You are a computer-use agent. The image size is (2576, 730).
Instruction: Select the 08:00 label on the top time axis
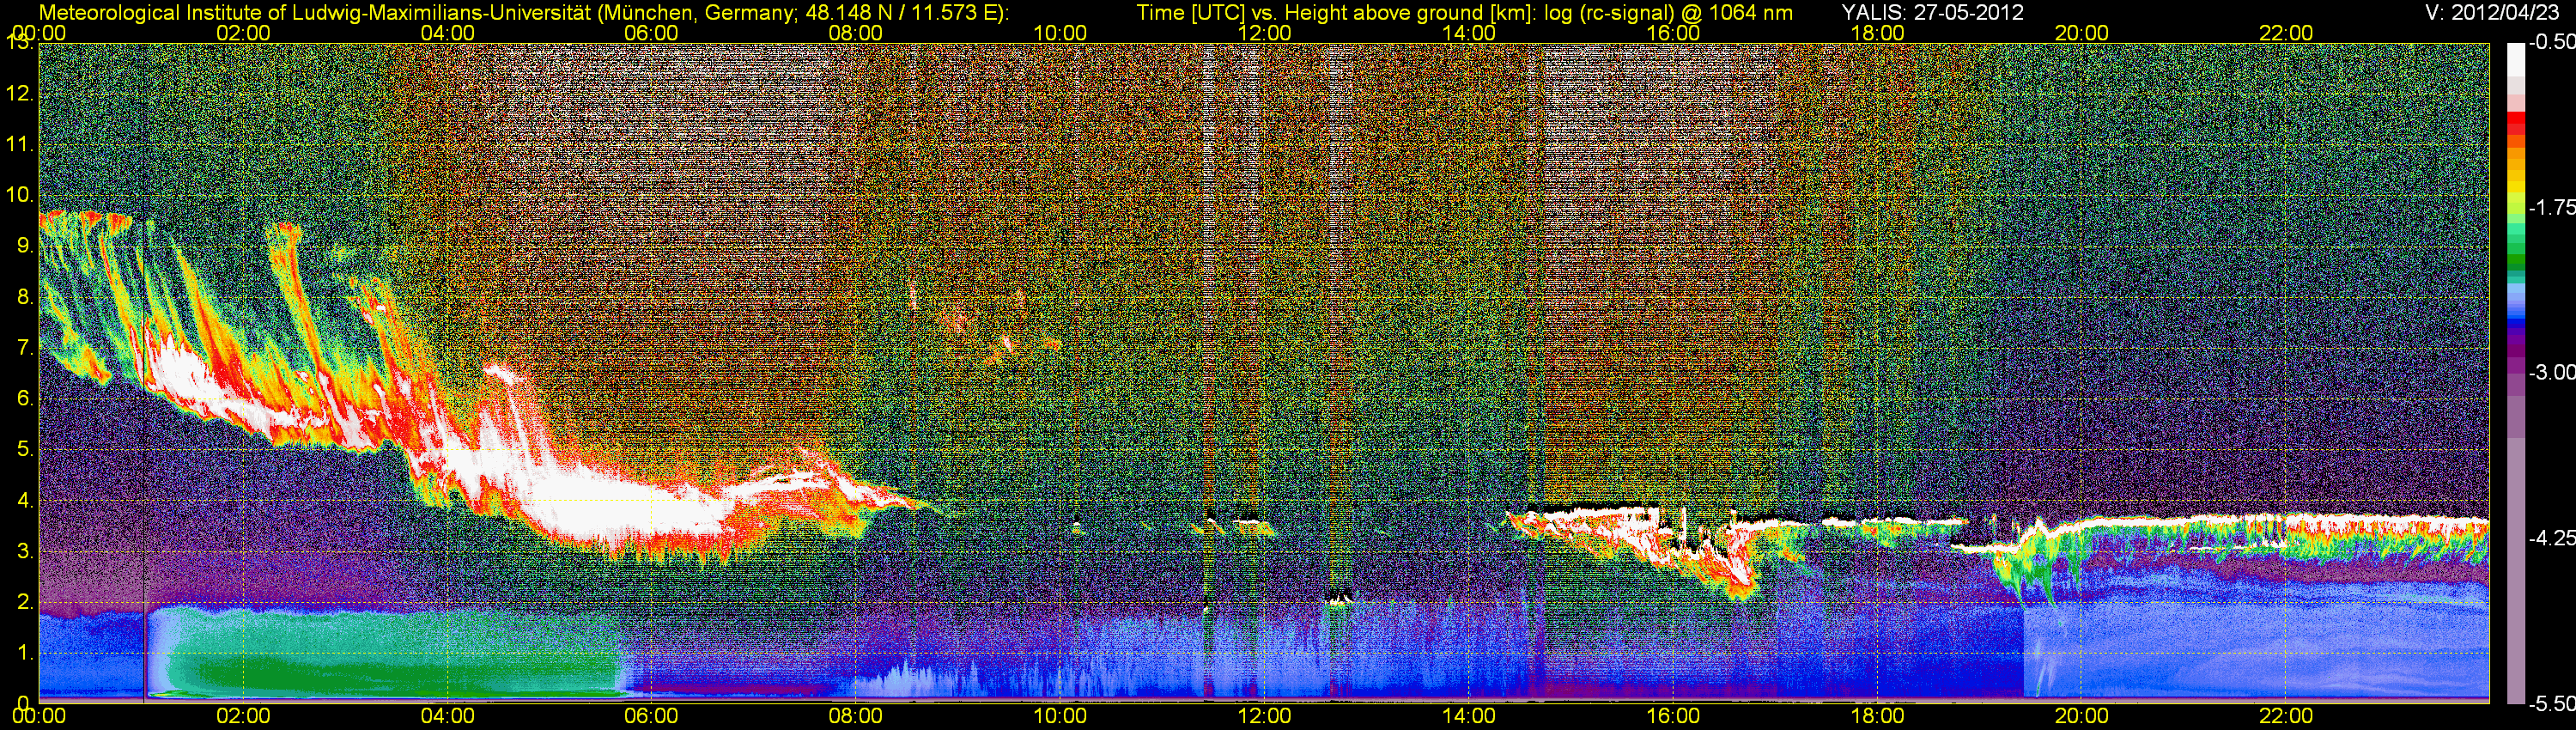[856, 33]
